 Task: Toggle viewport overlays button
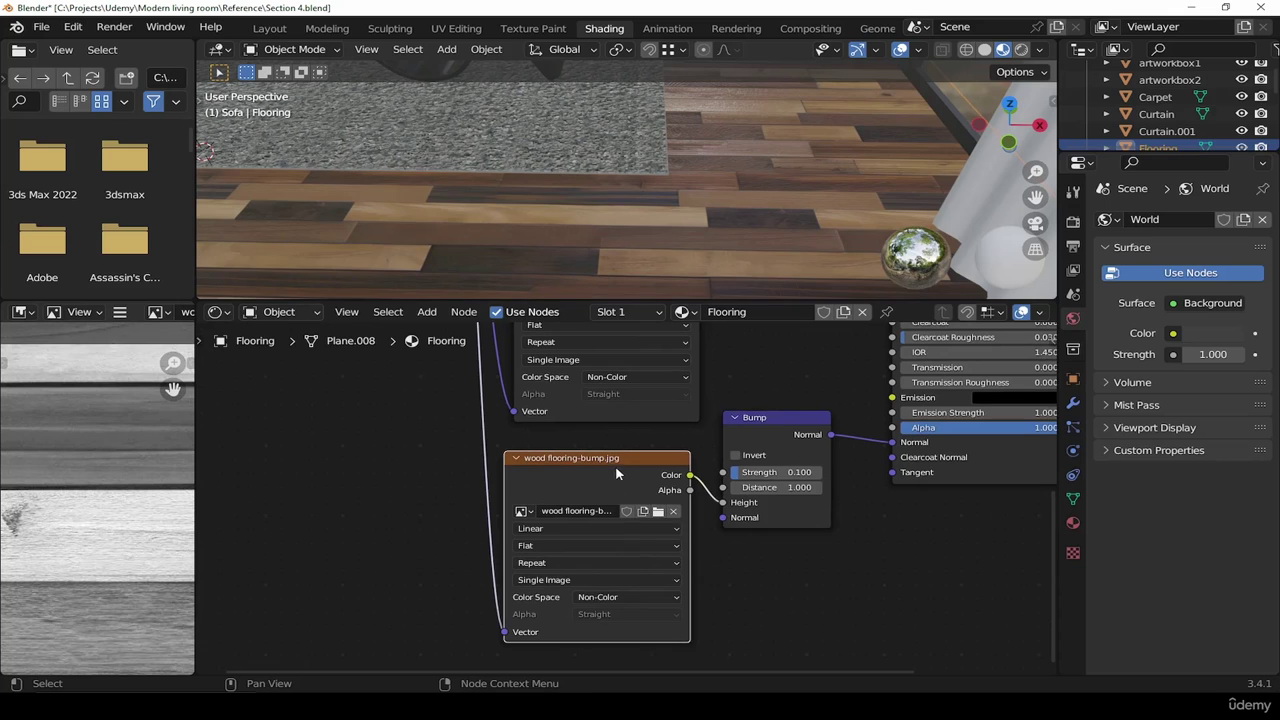(900, 49)
